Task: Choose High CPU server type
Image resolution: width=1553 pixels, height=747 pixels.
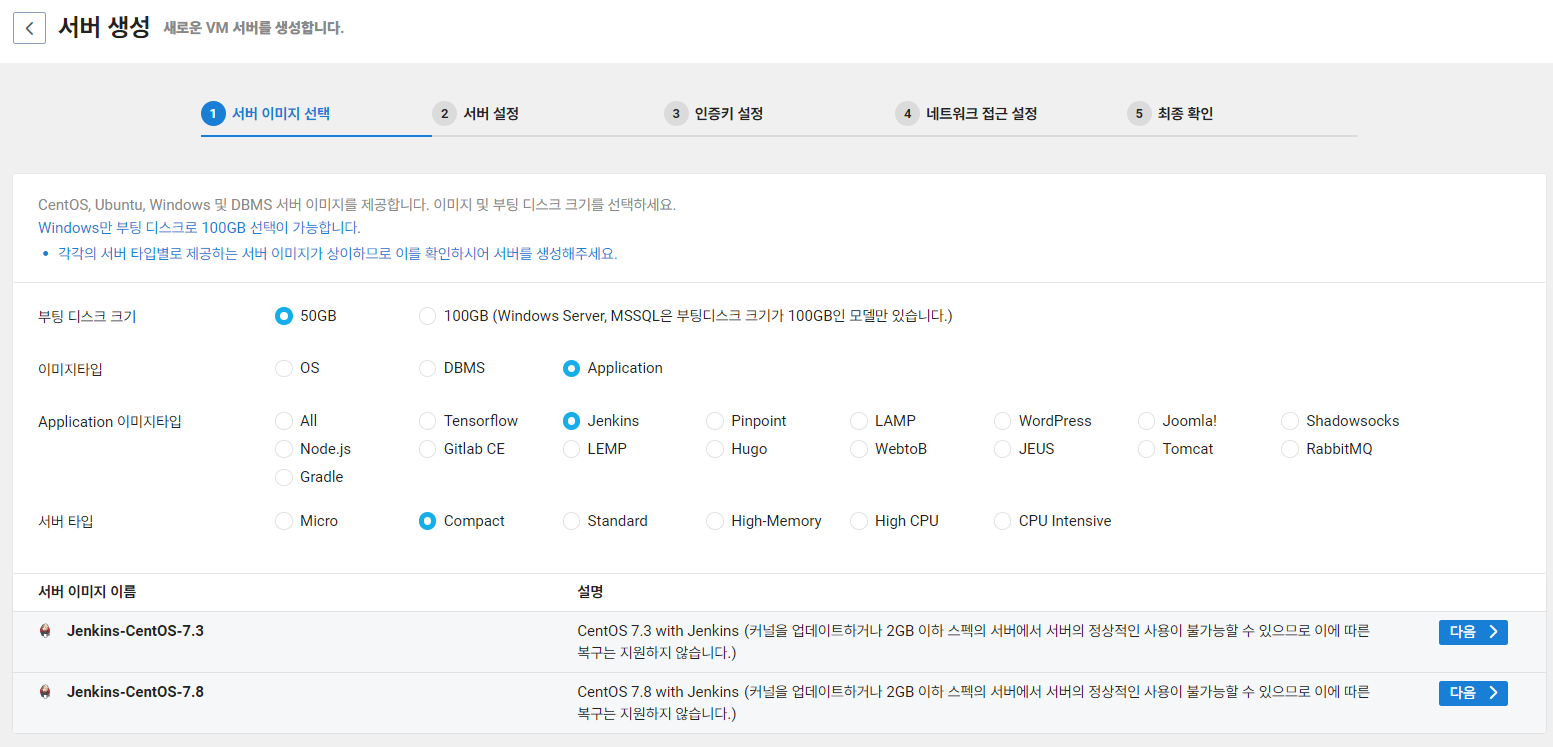Action: 859,521
